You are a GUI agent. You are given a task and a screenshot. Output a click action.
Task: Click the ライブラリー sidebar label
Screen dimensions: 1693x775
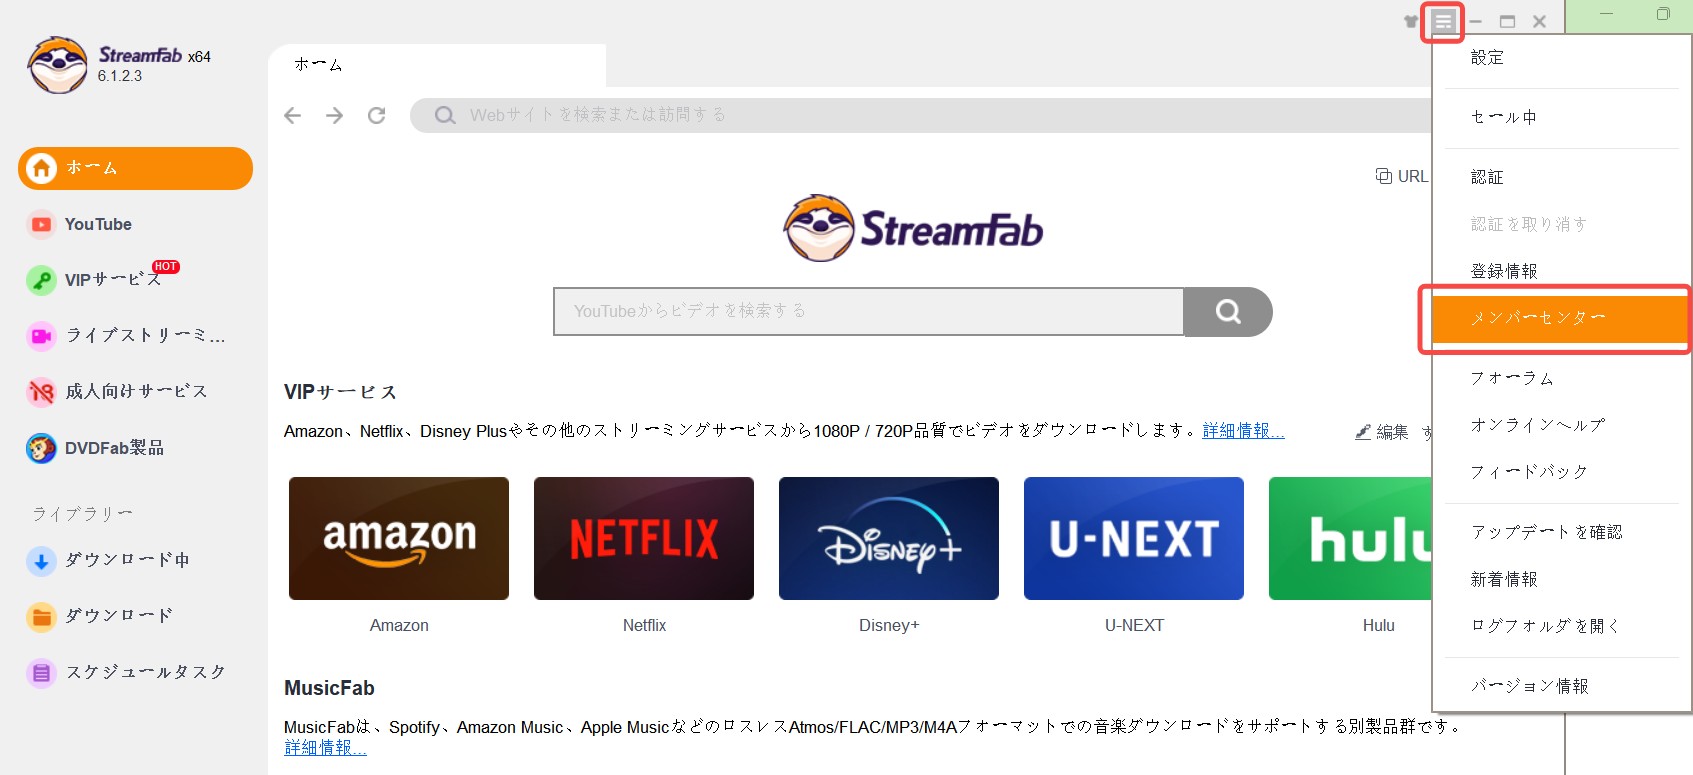(82, 514)
